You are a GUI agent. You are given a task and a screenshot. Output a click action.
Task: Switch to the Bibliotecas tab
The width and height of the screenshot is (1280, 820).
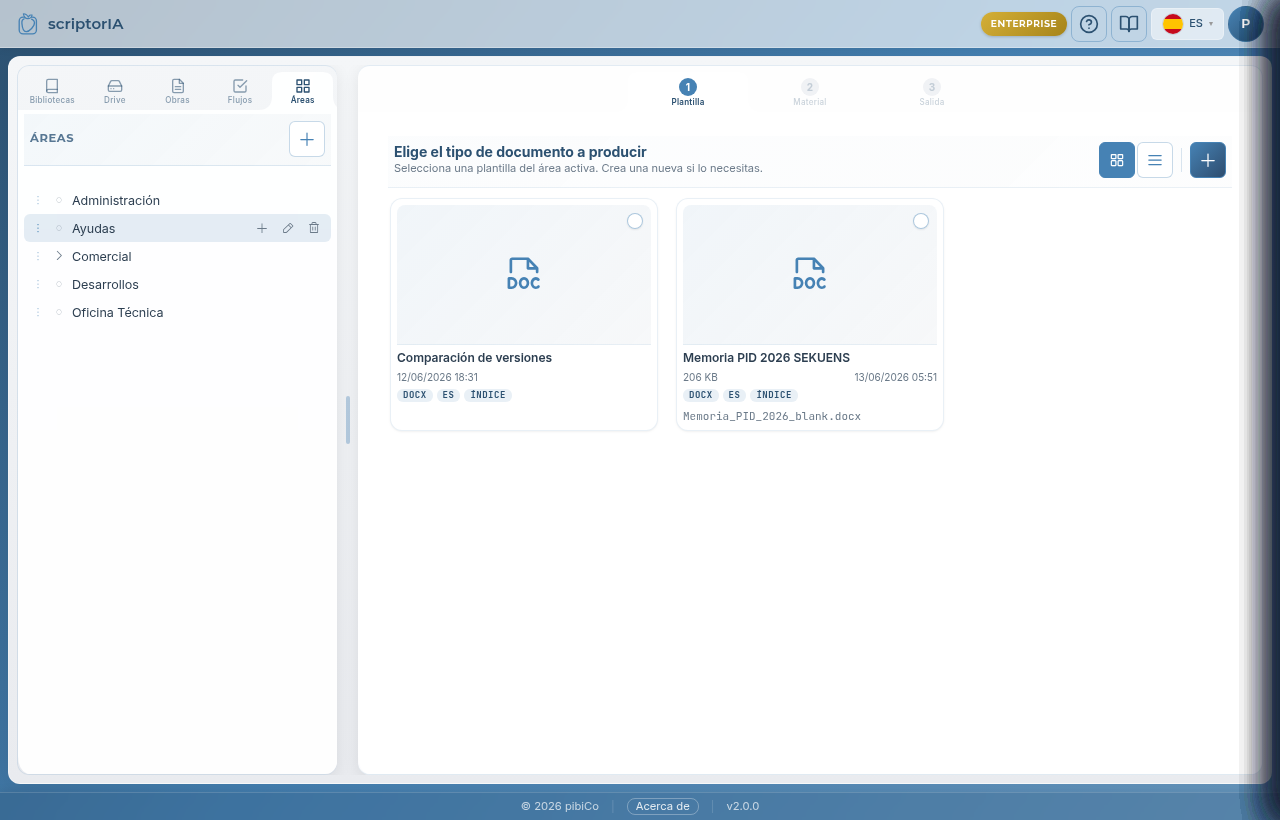click(52, 91)
